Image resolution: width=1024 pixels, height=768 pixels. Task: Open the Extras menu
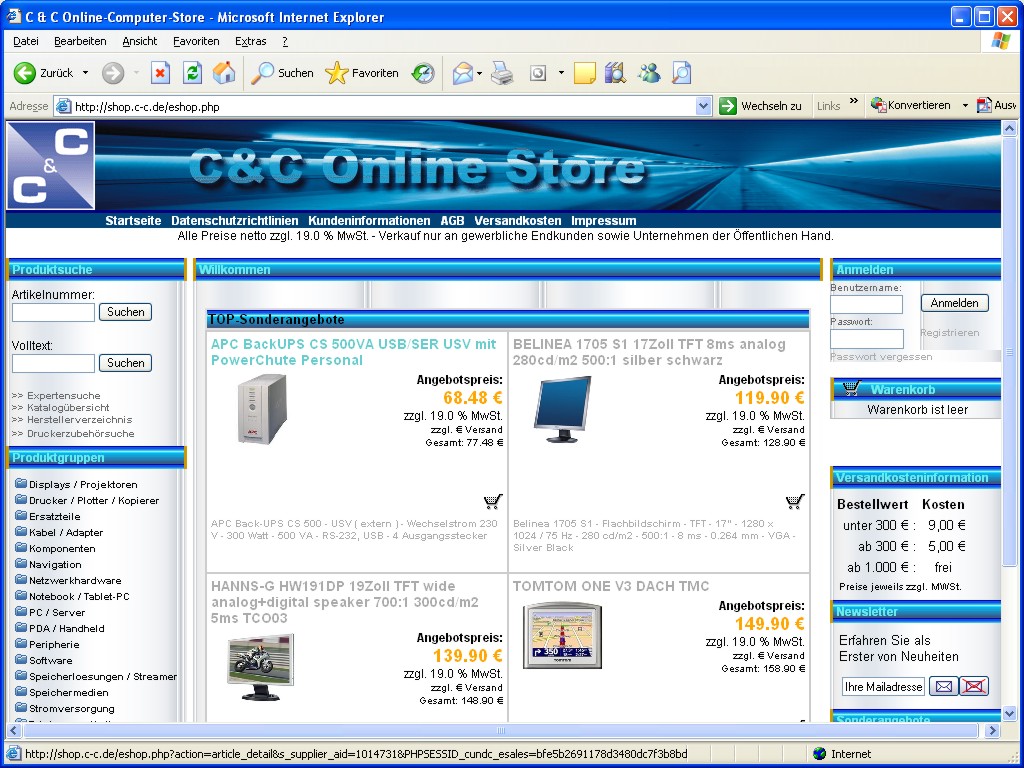click(251, 41)
